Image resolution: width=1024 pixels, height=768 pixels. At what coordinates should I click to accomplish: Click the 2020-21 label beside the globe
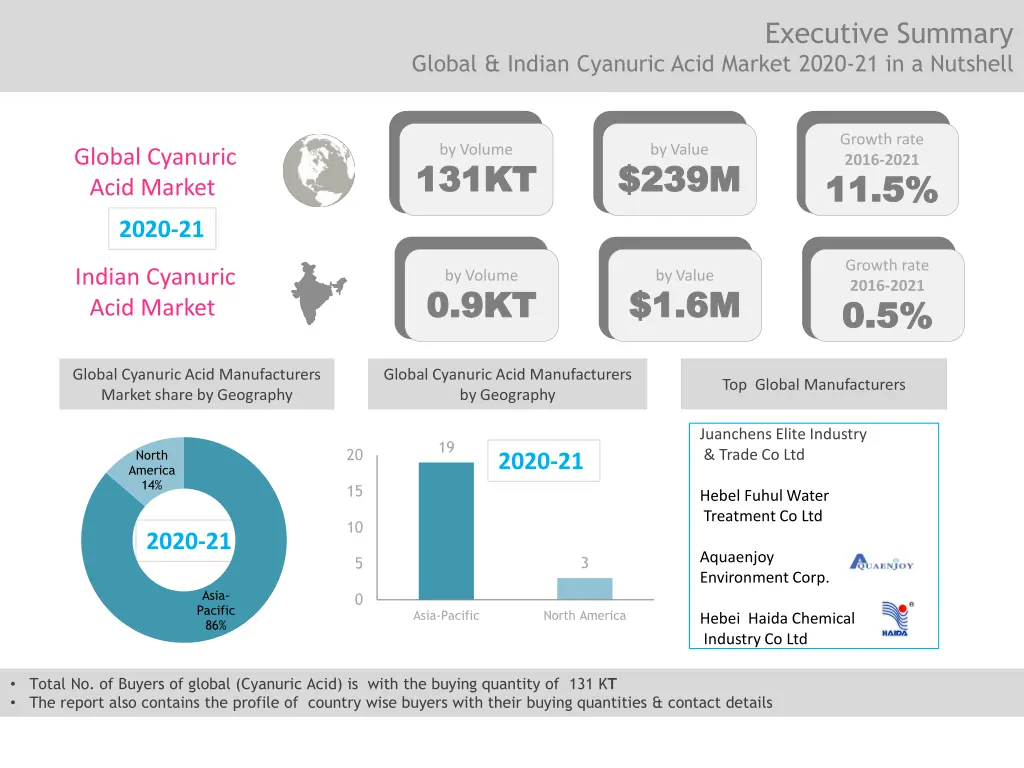coord(161,229)
